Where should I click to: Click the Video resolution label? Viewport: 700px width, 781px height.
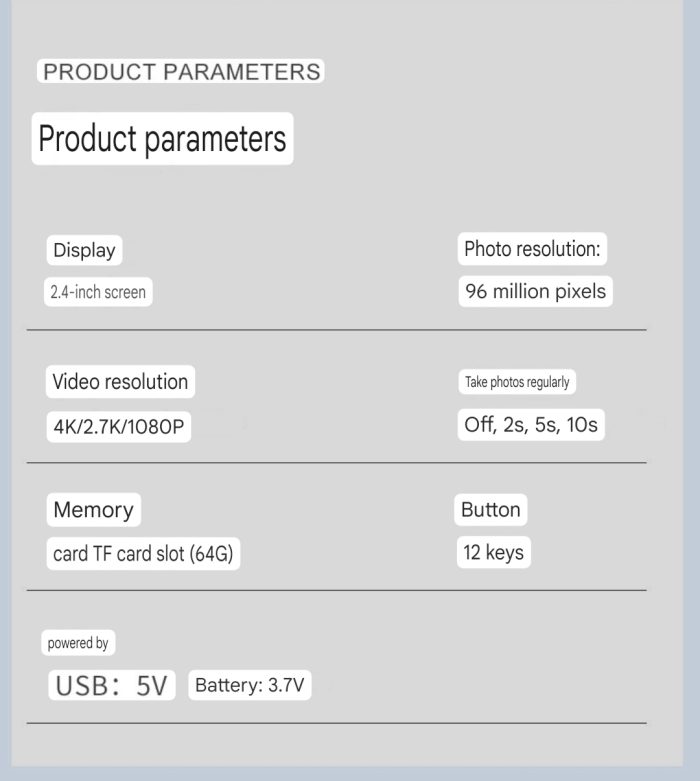(x=120, y=382)
